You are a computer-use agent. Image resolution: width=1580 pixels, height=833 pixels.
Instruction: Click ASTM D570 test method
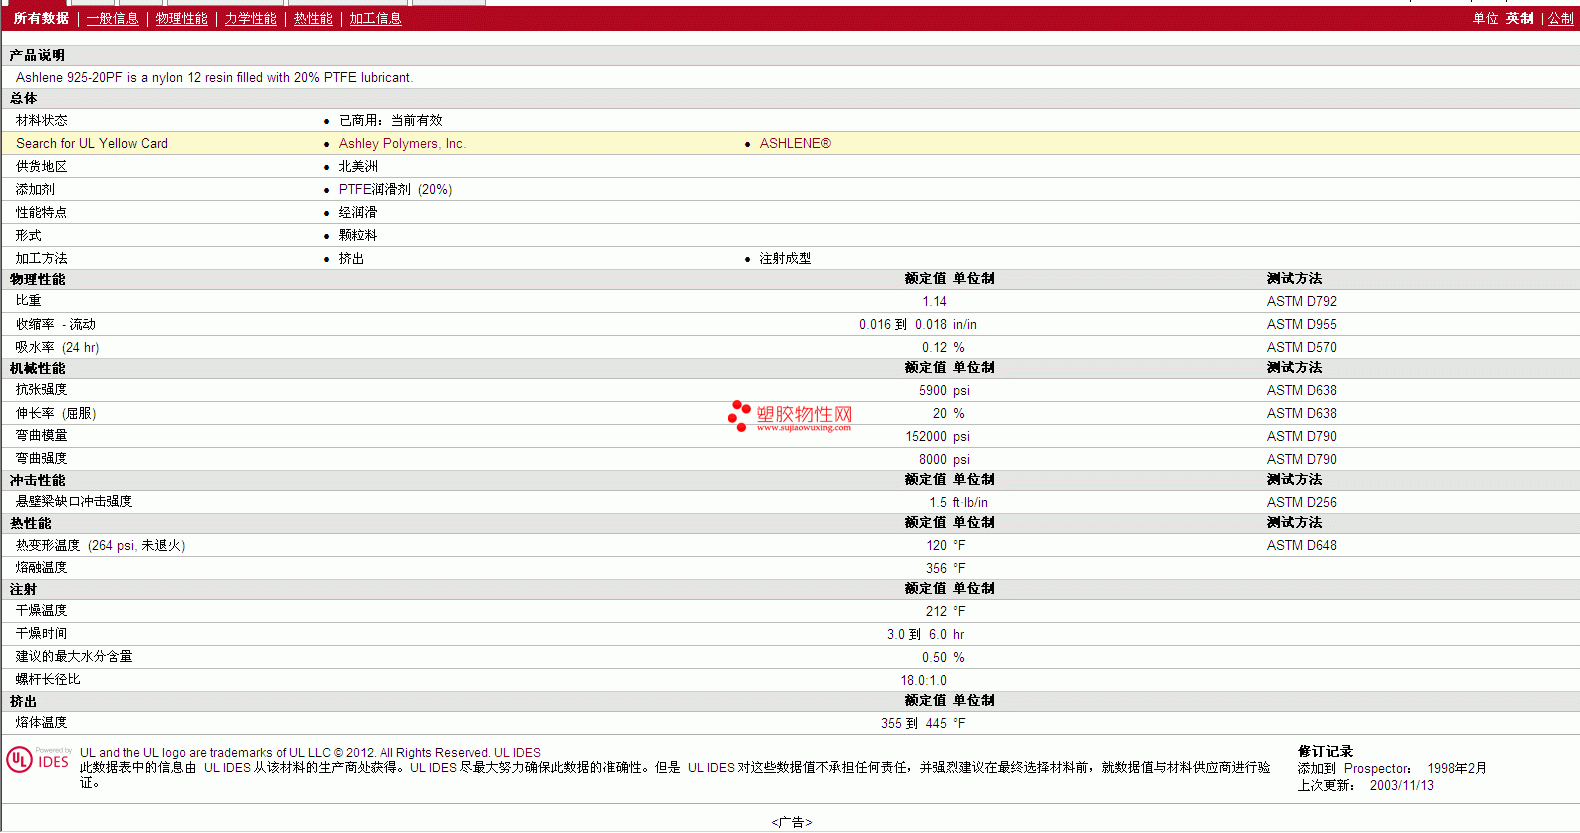pyautogui.click(x=1301, y=348)
